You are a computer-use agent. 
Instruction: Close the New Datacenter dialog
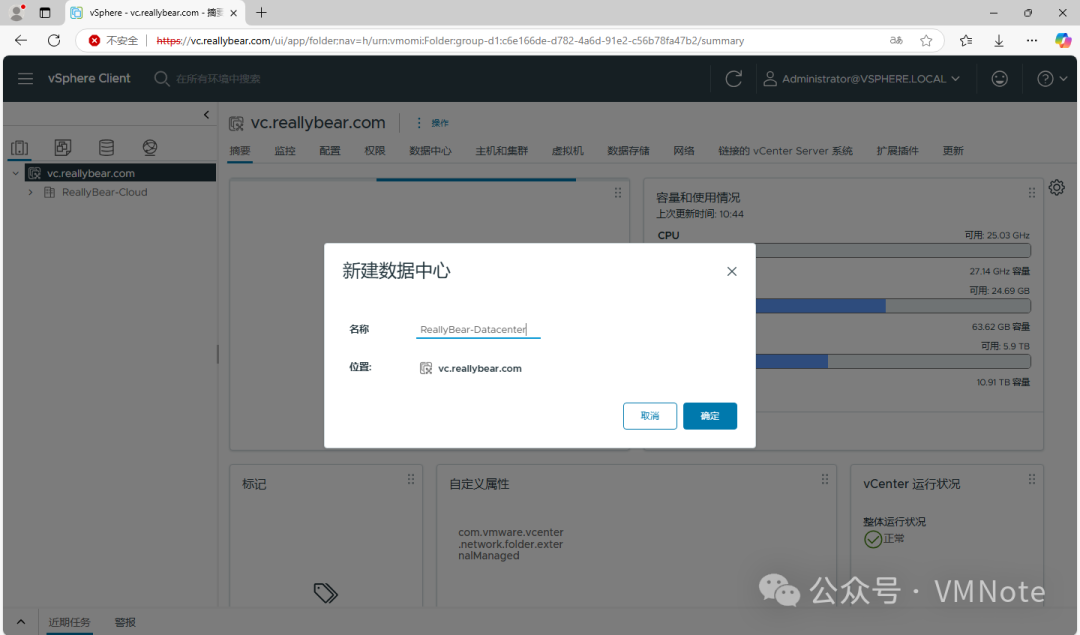tap(731, 271)
